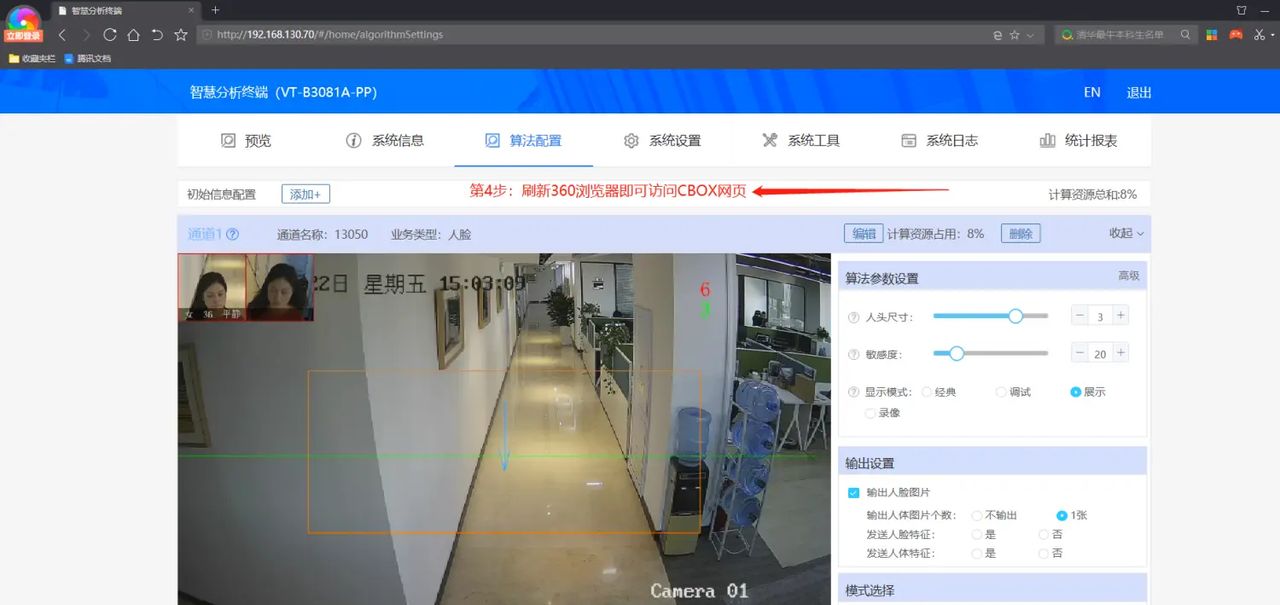Increase 人头尺寸 using the plus stepper
The height and width of the screenshot is (605, 1280).
1120,314
